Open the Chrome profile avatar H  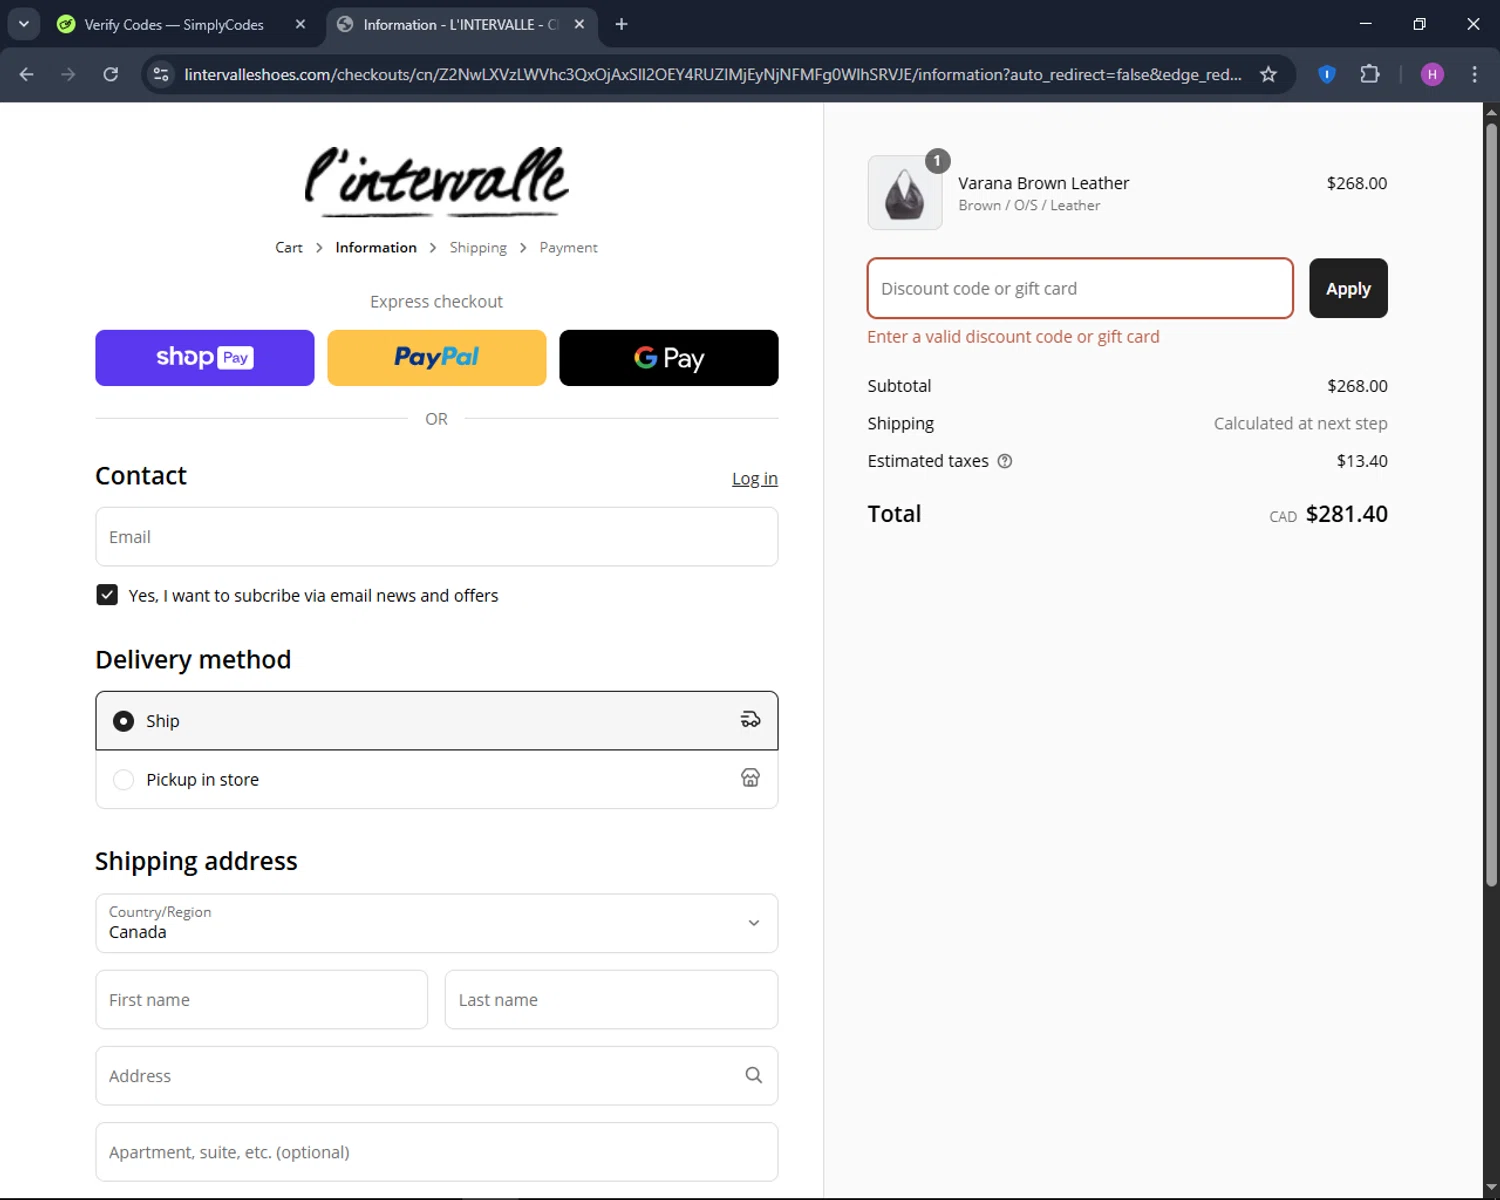pos(1432,74)
